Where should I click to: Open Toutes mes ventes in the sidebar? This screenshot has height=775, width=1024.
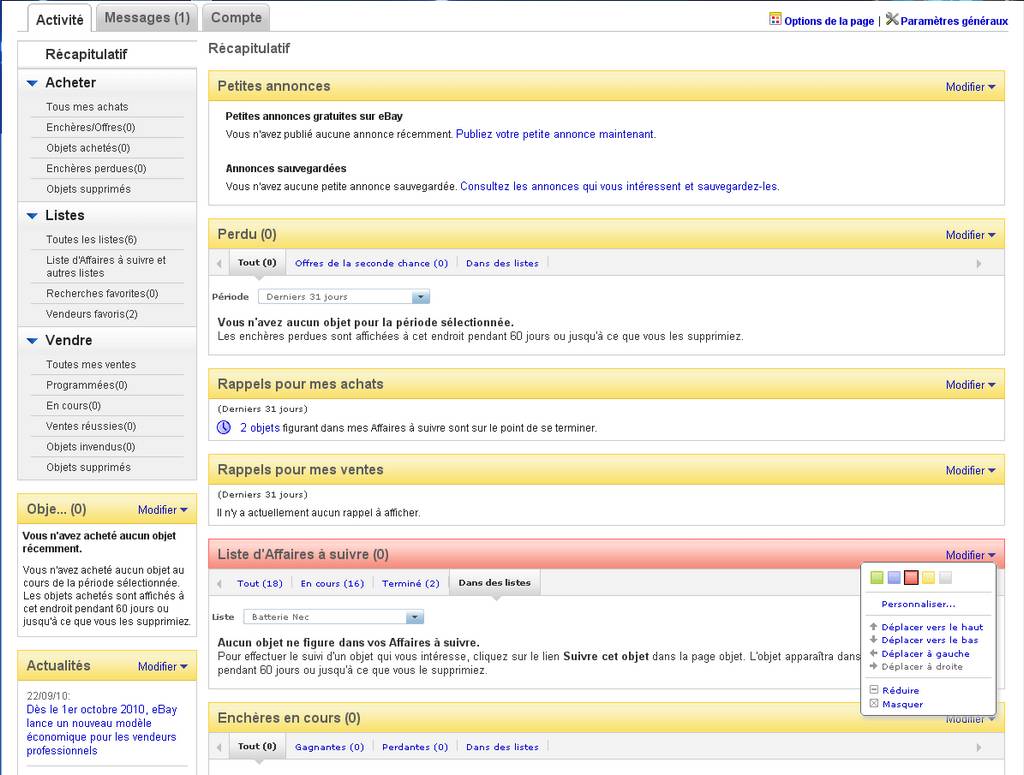click(91, 364)
